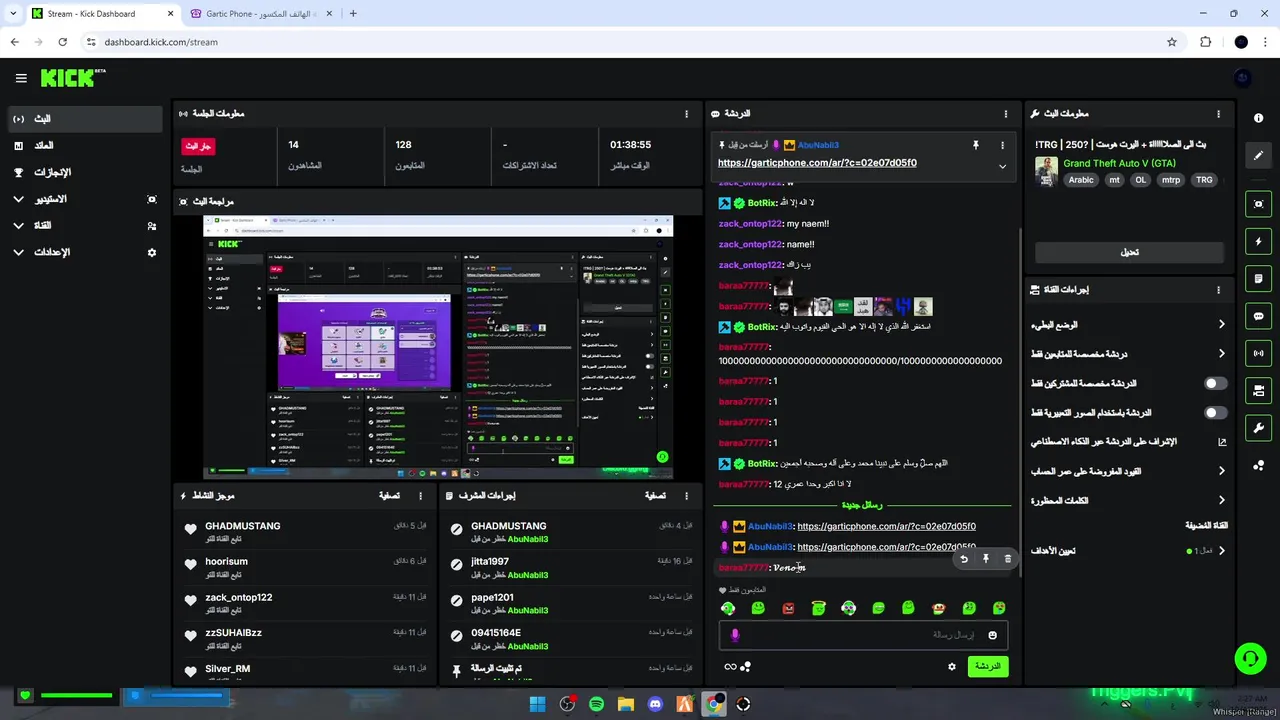Expand account age restrictions row

pos(1129,470)
